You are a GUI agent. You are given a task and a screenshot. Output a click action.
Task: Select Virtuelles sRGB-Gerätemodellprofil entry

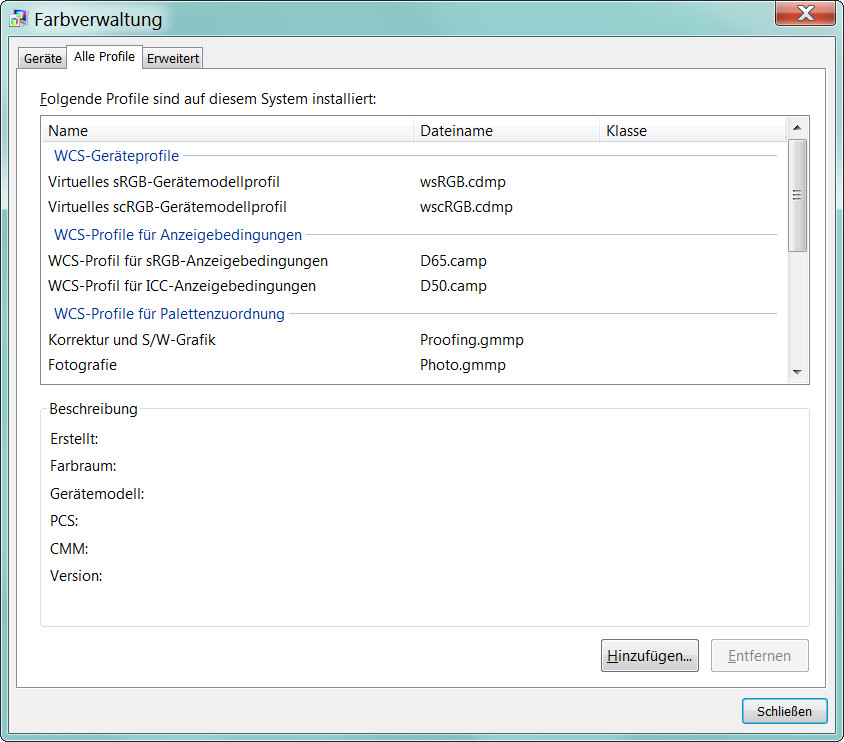(164, 182)
